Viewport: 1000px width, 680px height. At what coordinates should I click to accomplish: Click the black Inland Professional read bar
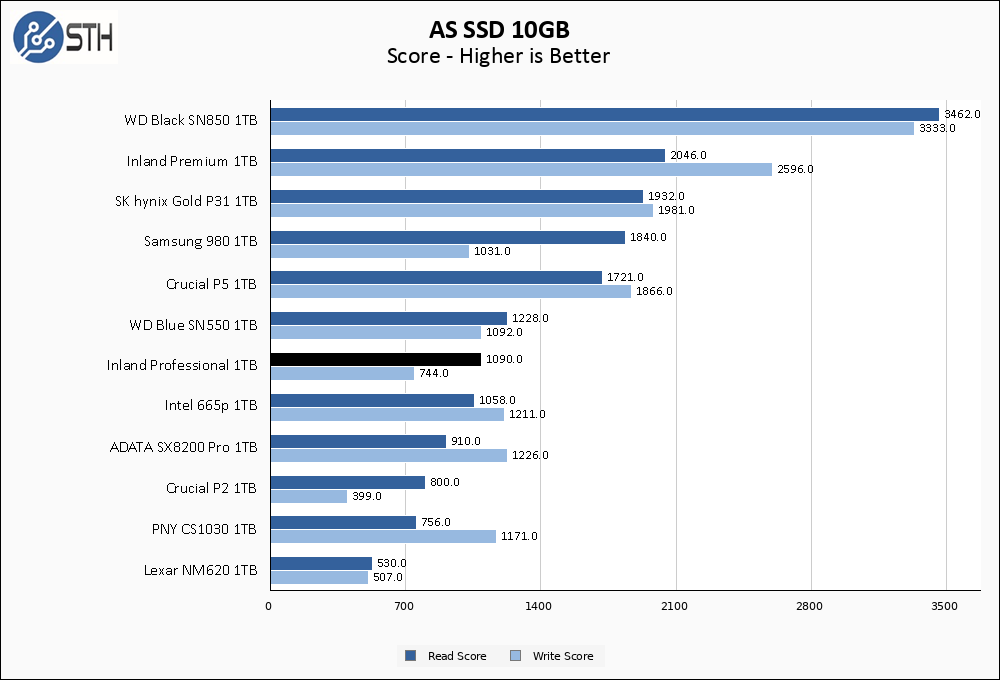click(x=376, y=359)
